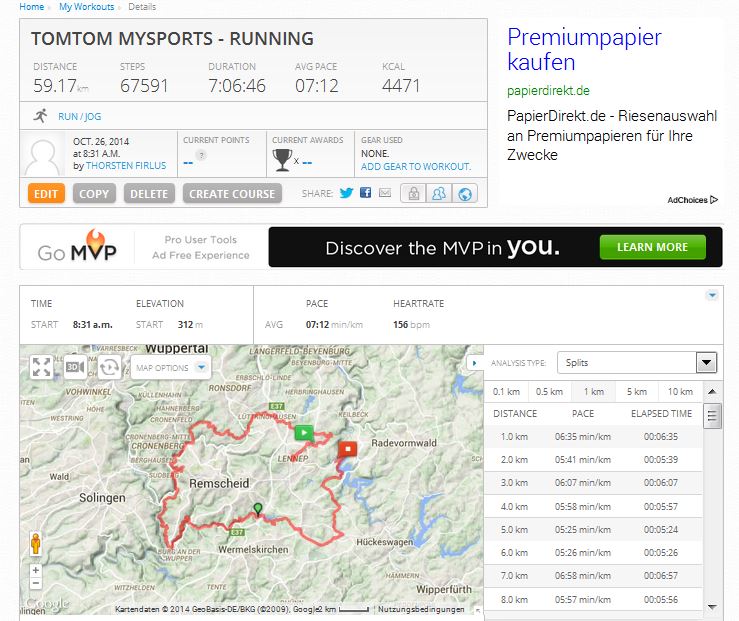Open Analysis Type Splits dropdown

(x=637, y=363)
